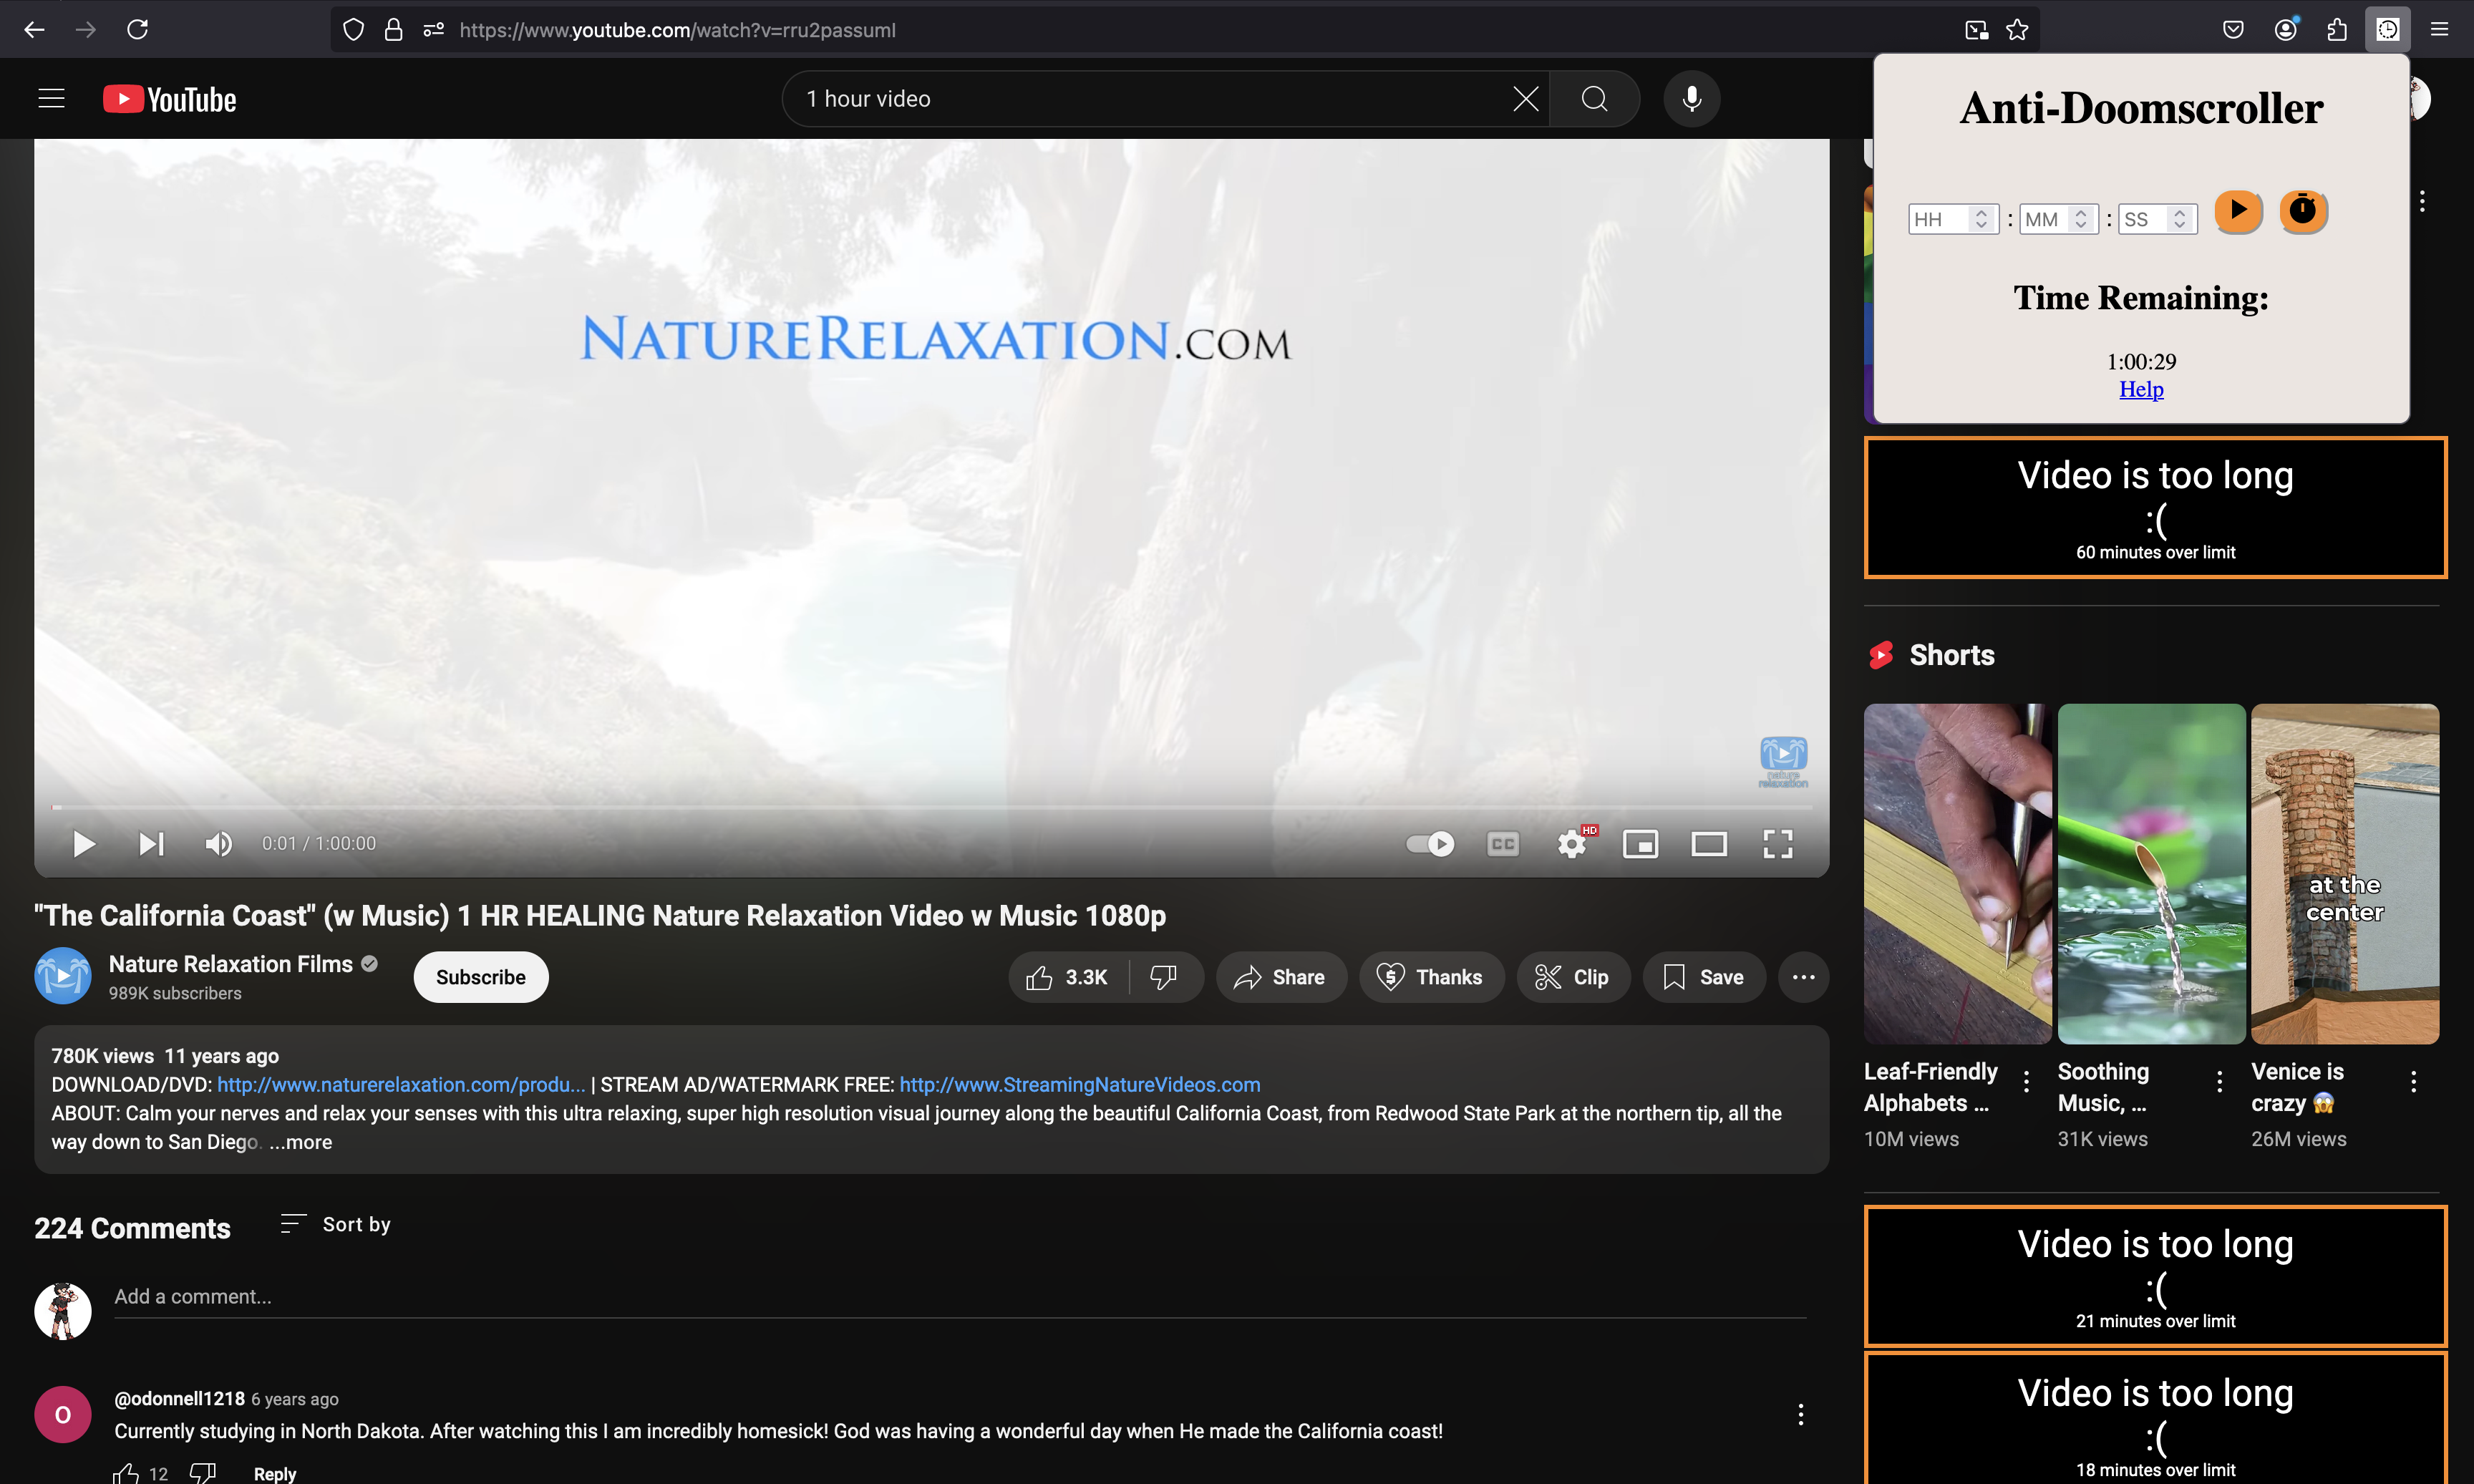2474x1484 pixels.
Task: Toggle the autoplay switch in player
Action: coord(1430,845)
